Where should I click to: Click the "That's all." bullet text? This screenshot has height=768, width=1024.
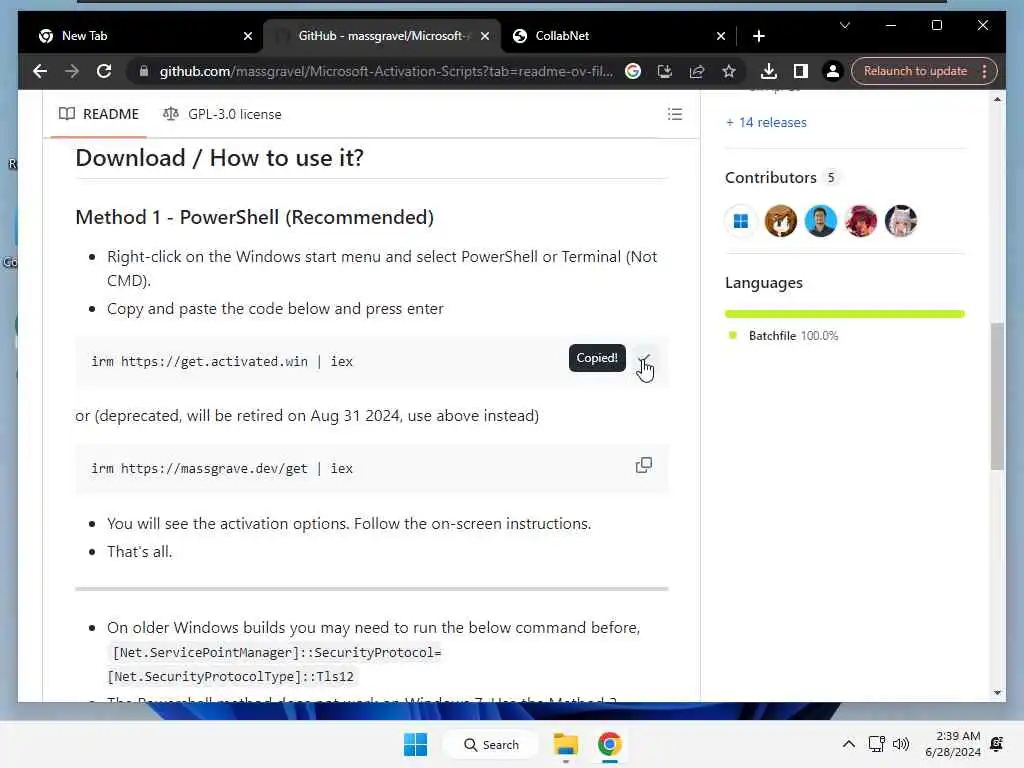tap(140, 552)
